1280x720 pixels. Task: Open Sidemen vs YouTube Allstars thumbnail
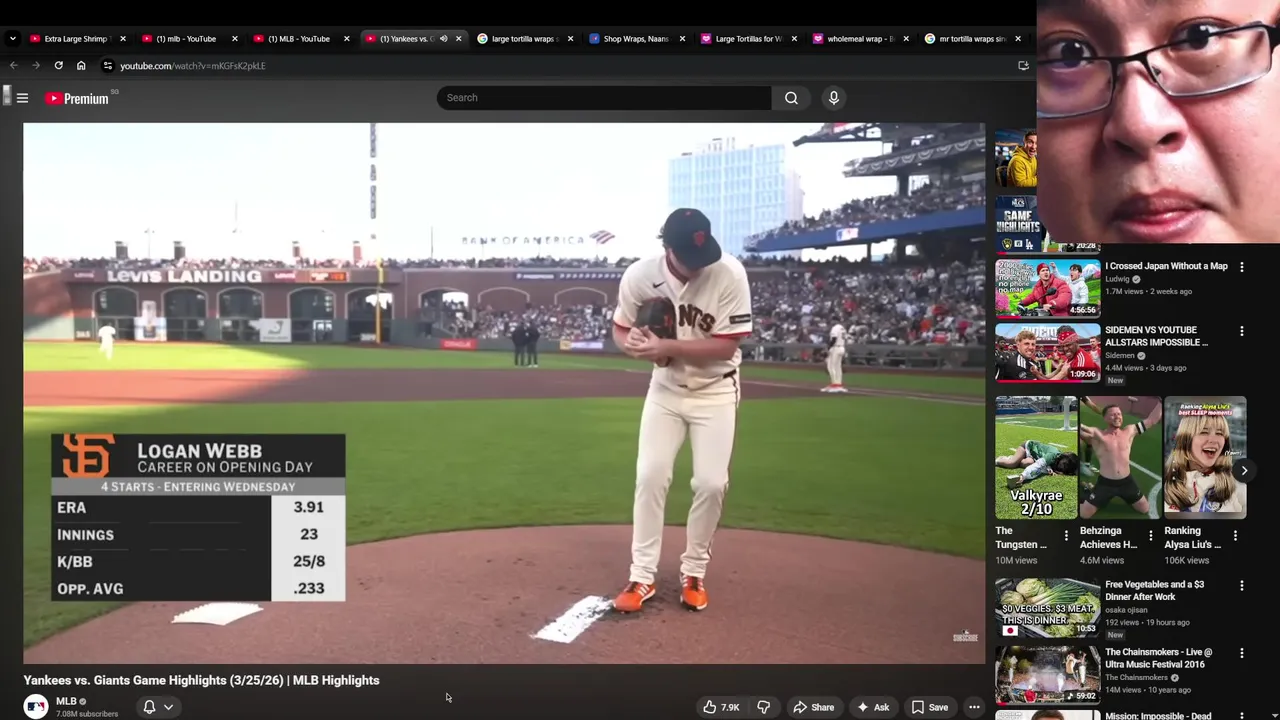tap(1047, 352)
